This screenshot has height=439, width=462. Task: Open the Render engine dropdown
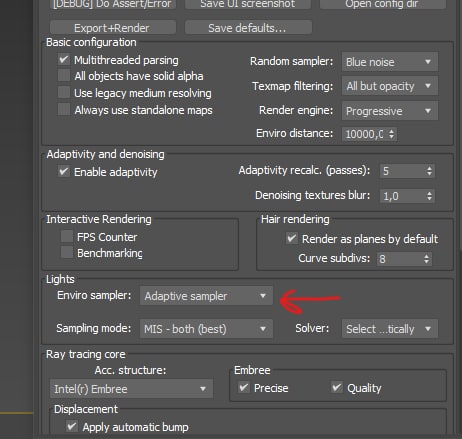coord(390,111)
